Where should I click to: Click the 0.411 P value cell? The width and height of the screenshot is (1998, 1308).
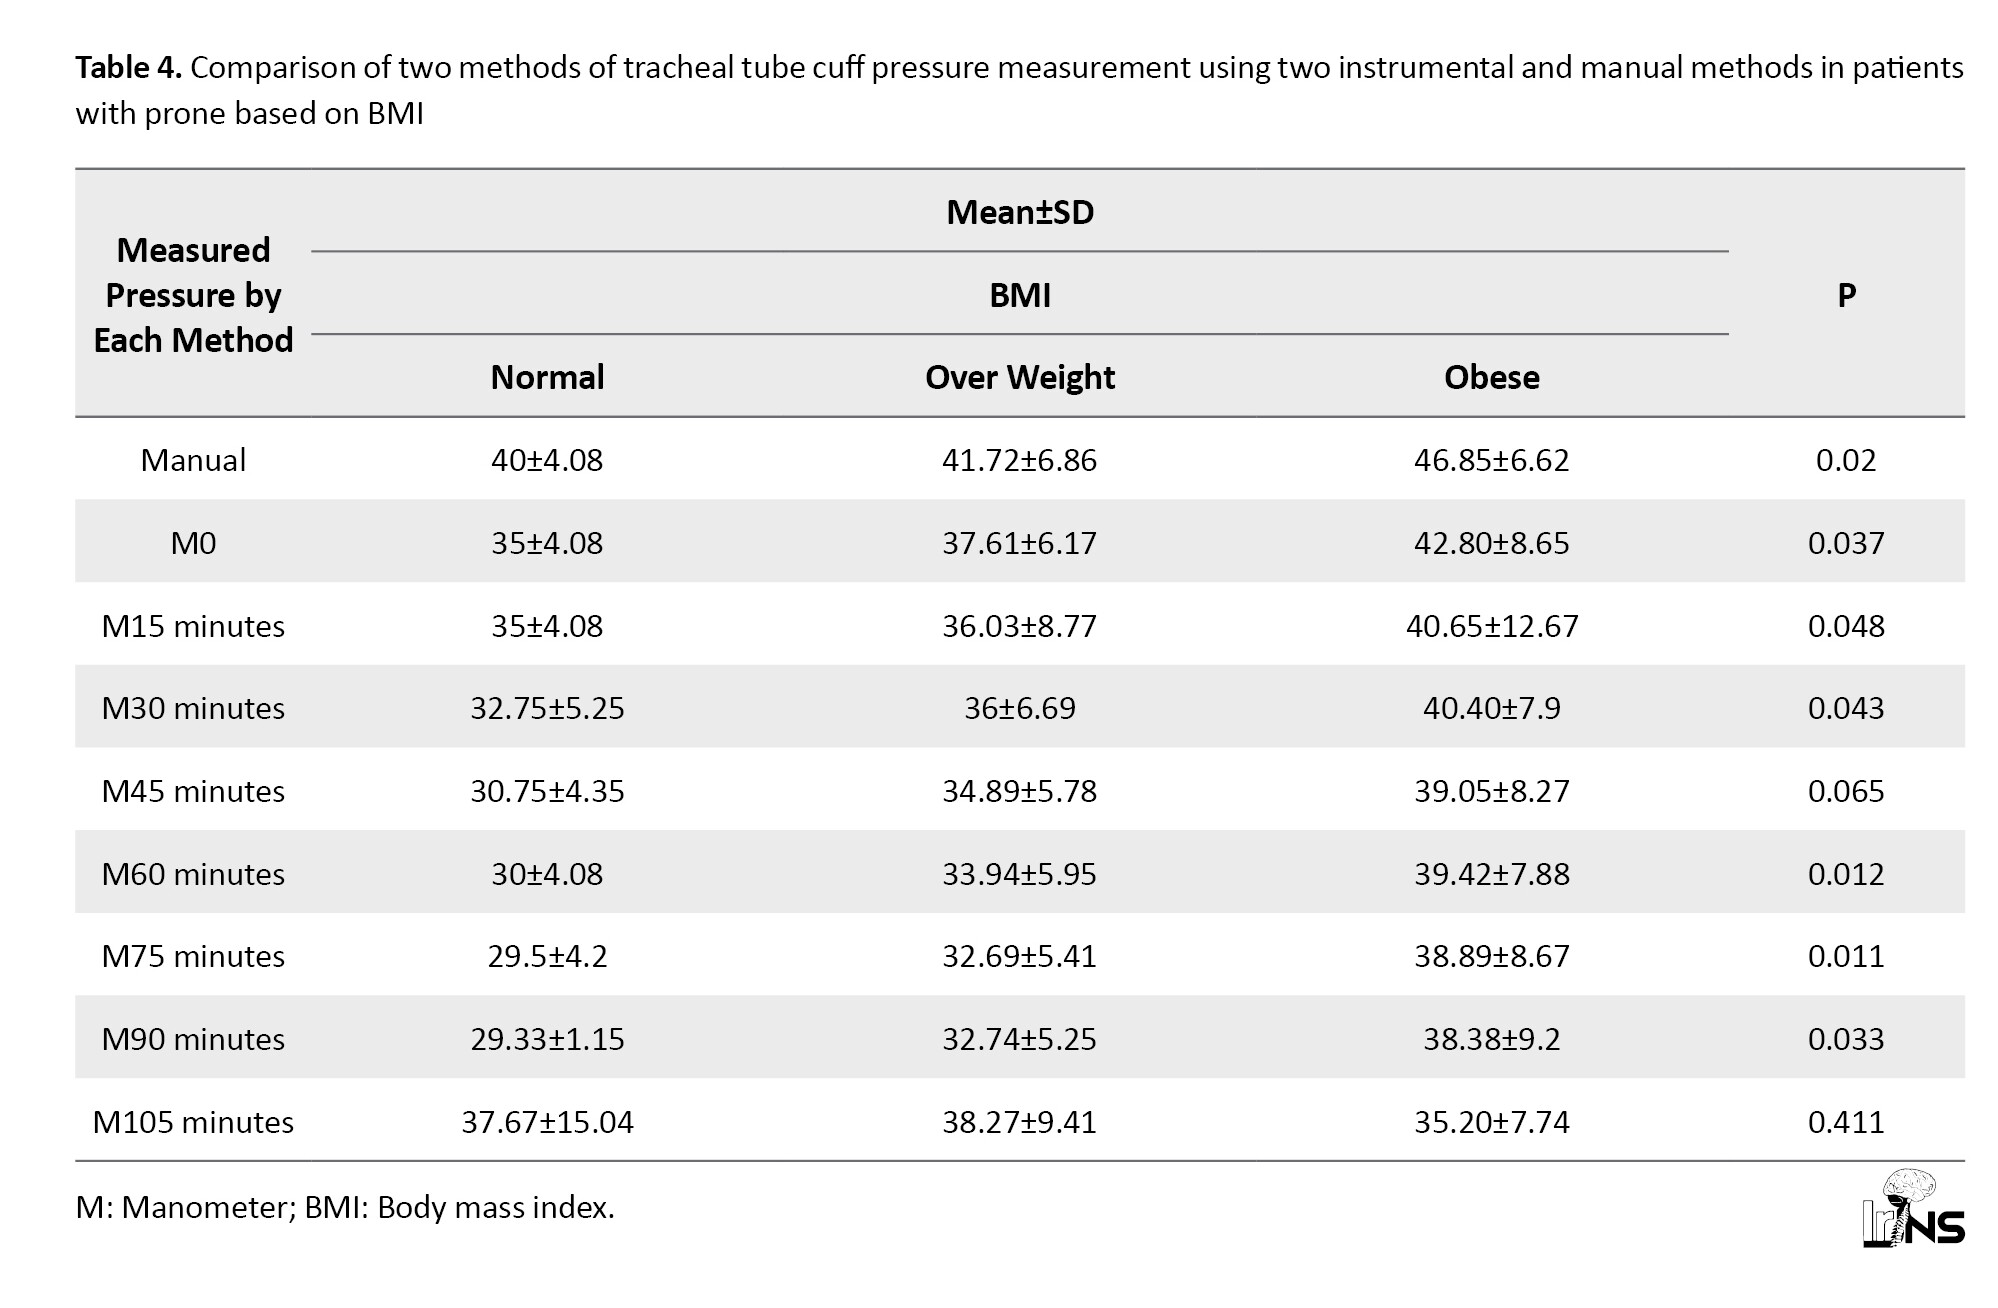coord(1846,1122)
